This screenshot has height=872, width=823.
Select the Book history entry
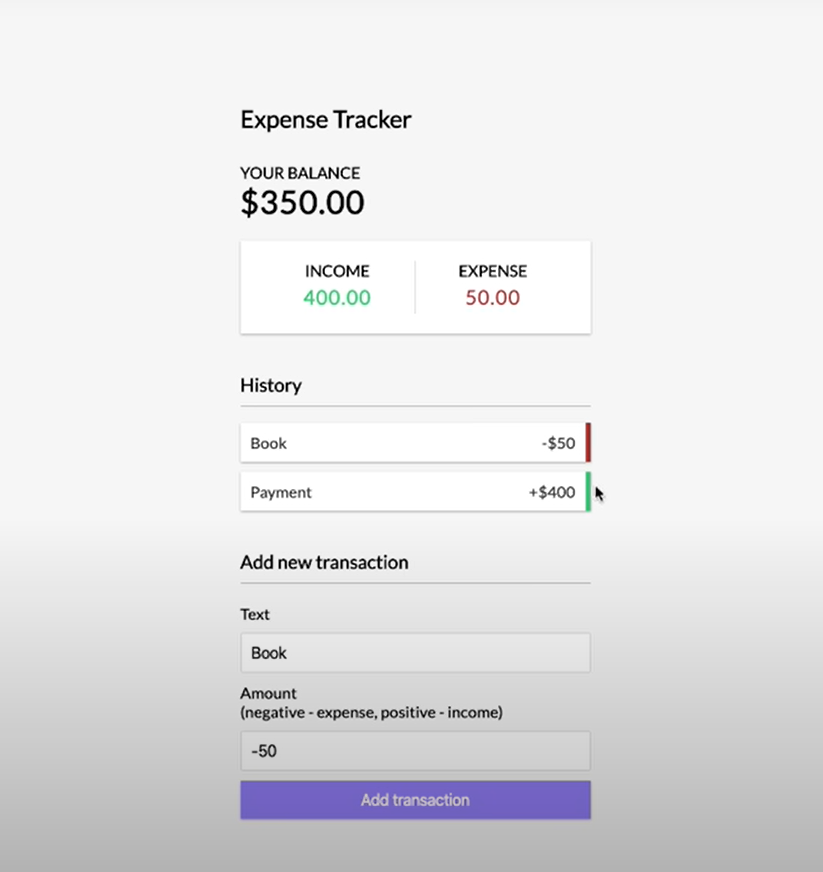pos(415,443)
